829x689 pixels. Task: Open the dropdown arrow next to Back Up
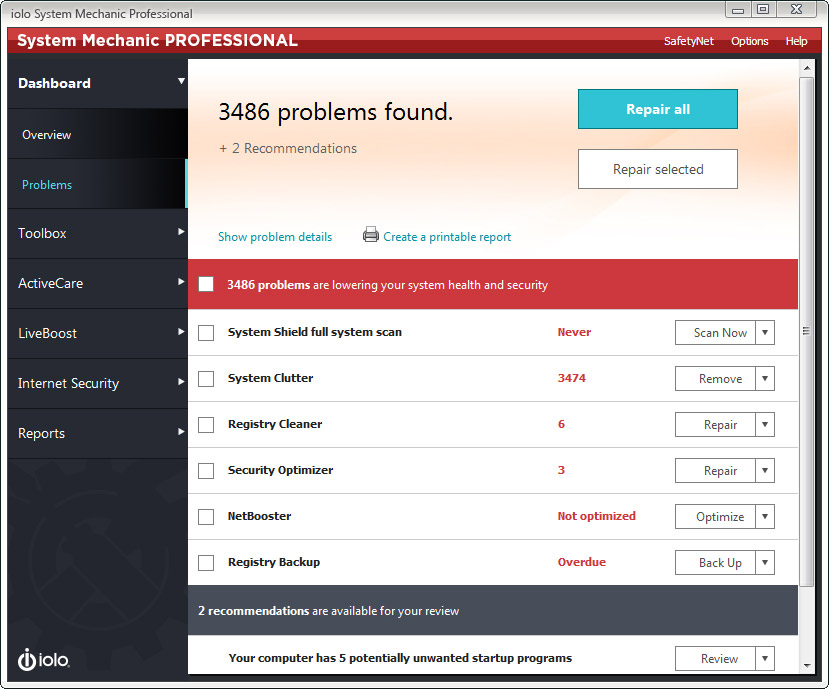pyautogui.click(x=765, y=563)
